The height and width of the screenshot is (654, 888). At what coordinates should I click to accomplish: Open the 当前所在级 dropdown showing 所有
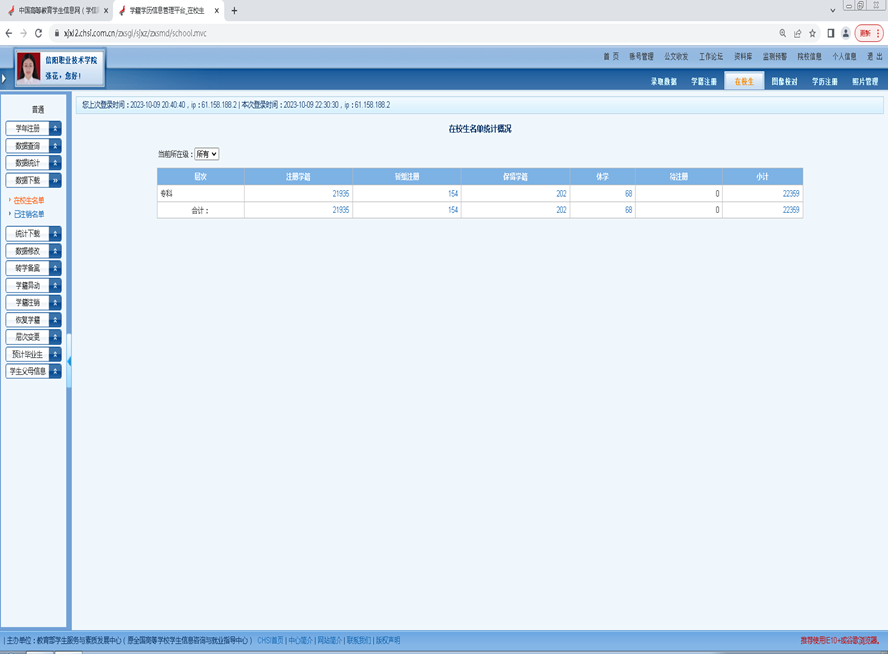(206, 154)
